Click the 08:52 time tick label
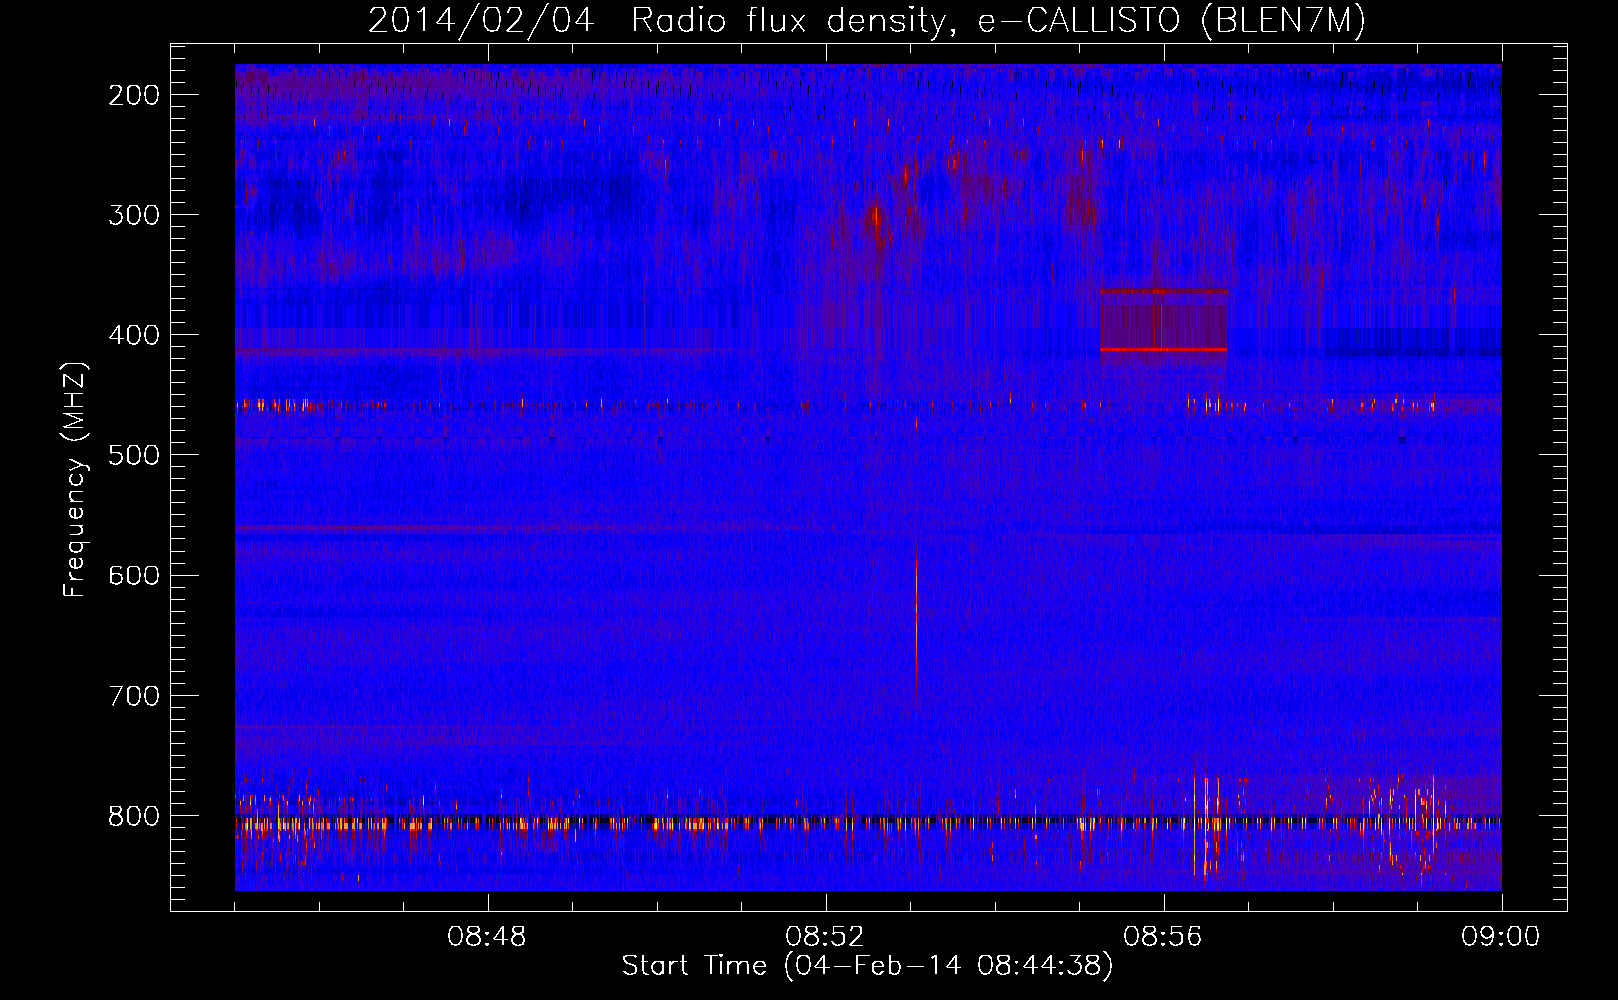 (825, 937)
